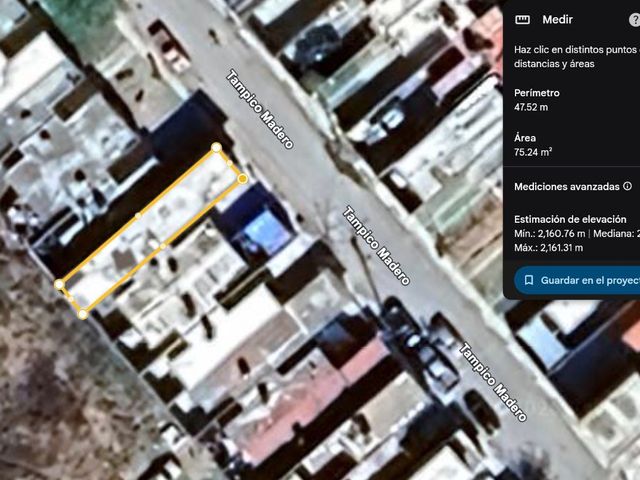Click the area value 75.24 m²
640x480 pixels.
(533, 152)
